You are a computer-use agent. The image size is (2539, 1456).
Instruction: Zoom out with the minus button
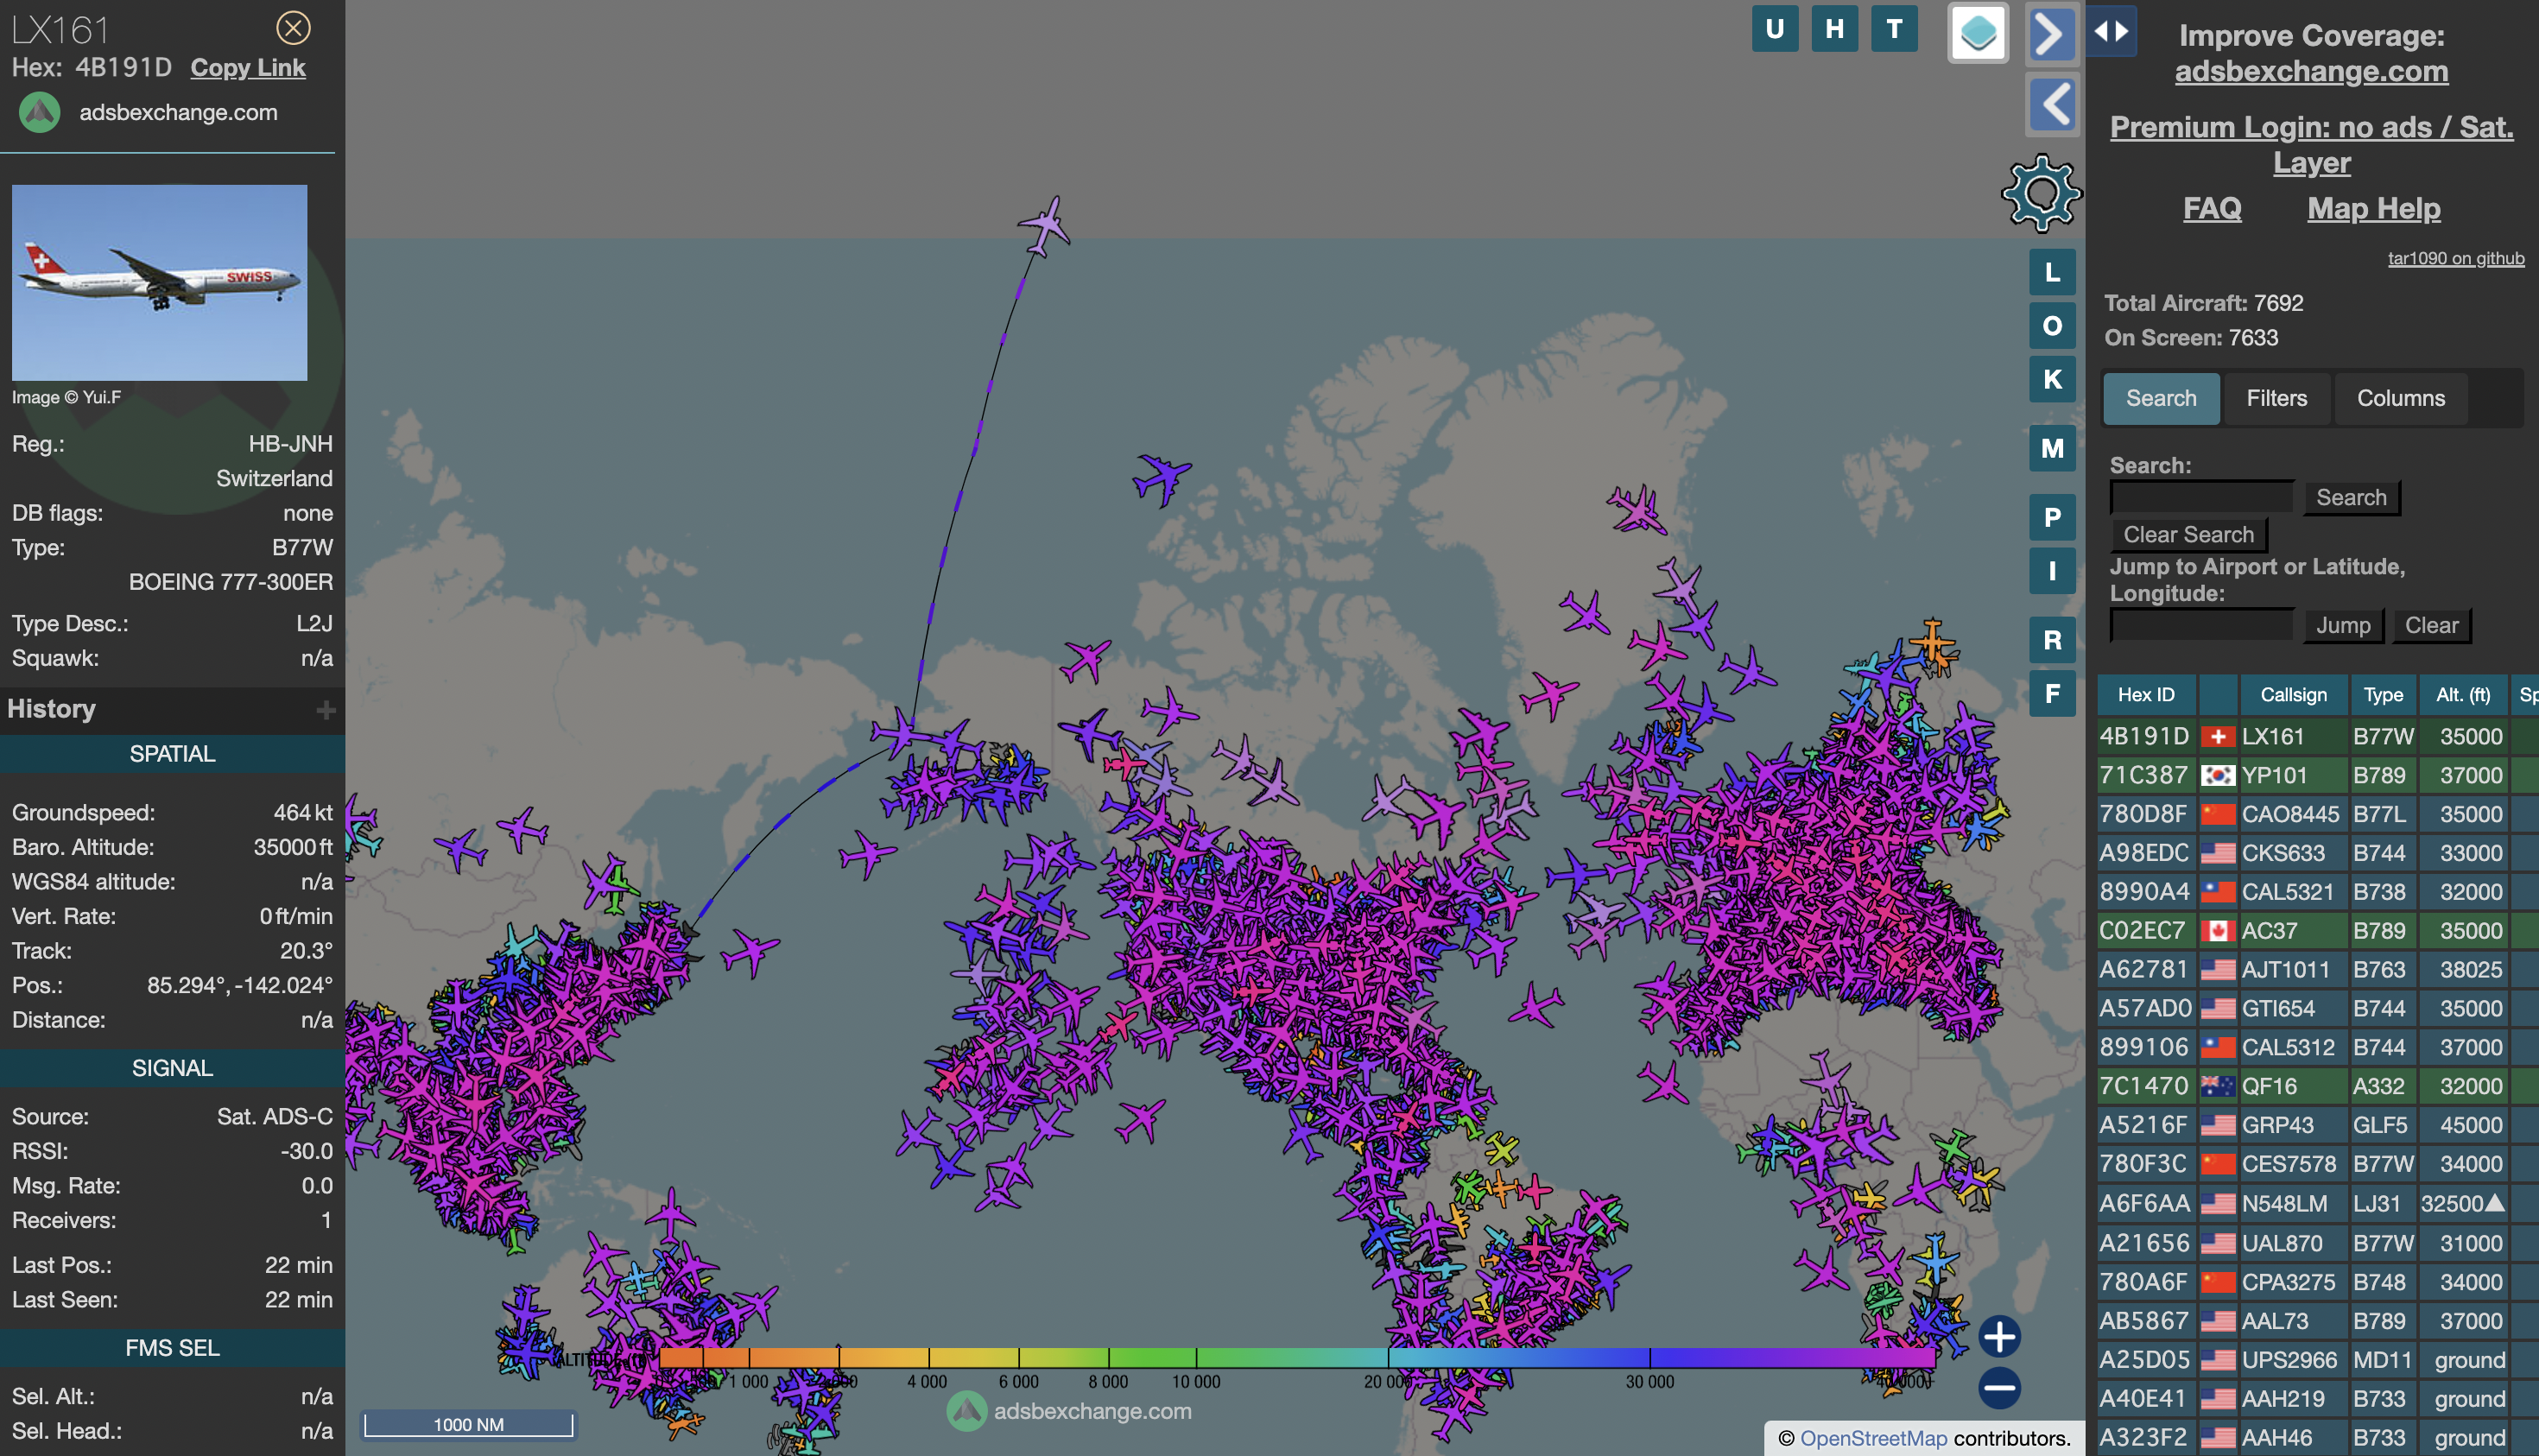tap(1999, 1388)
